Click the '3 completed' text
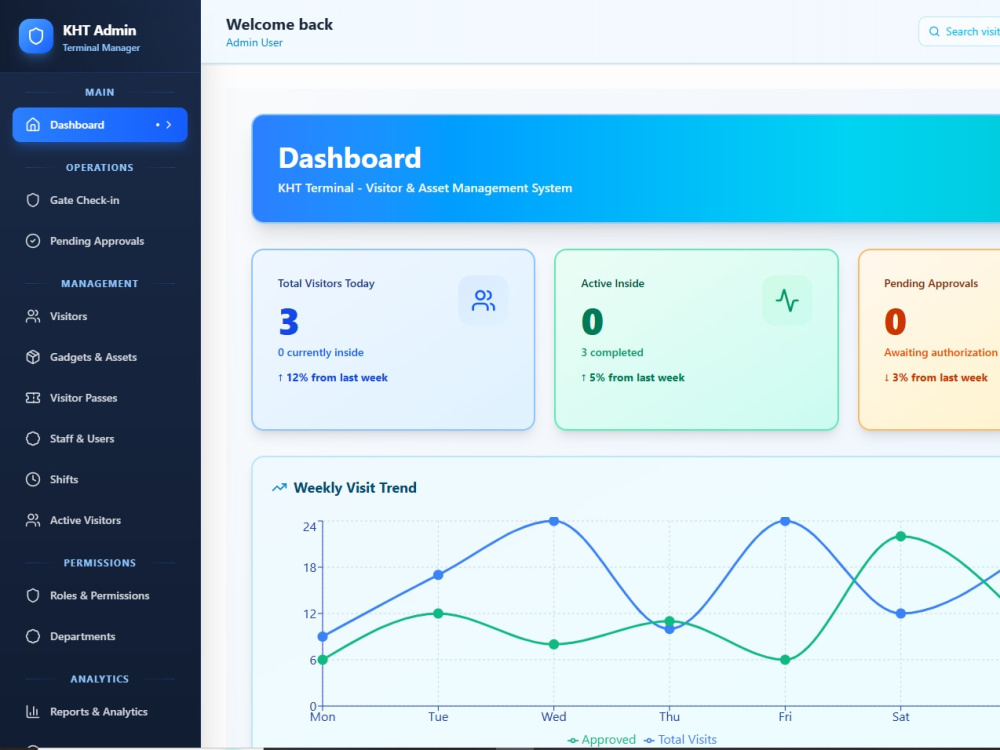 [x=612, y=353]
